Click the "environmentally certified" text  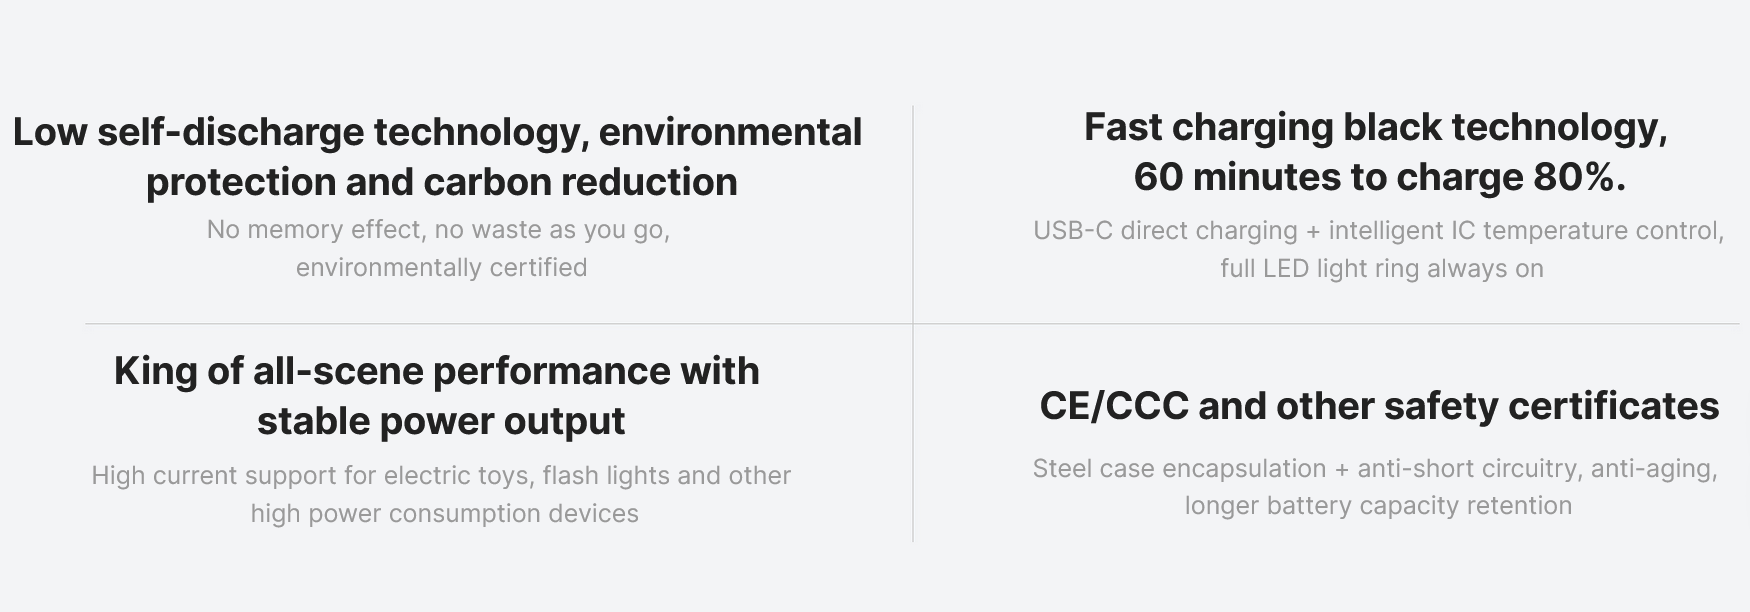pos(441,268)
